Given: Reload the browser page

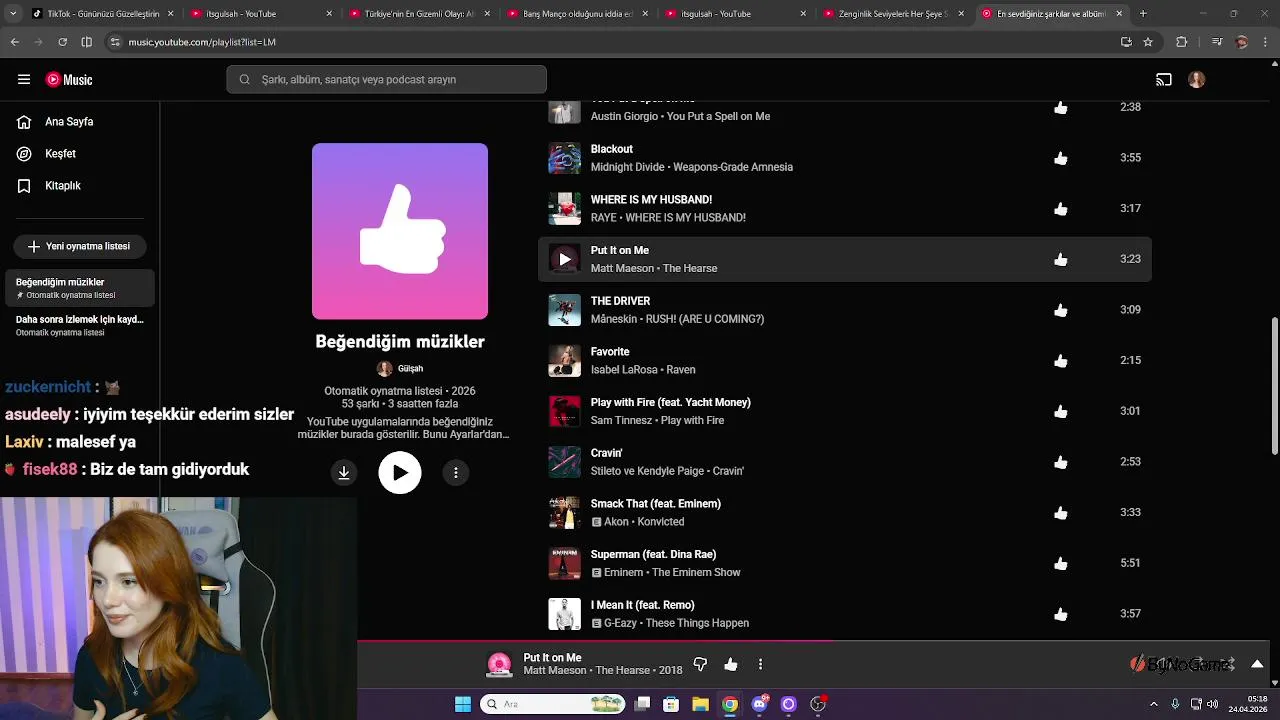Looking at the screenshot, I should coord(62,42).
